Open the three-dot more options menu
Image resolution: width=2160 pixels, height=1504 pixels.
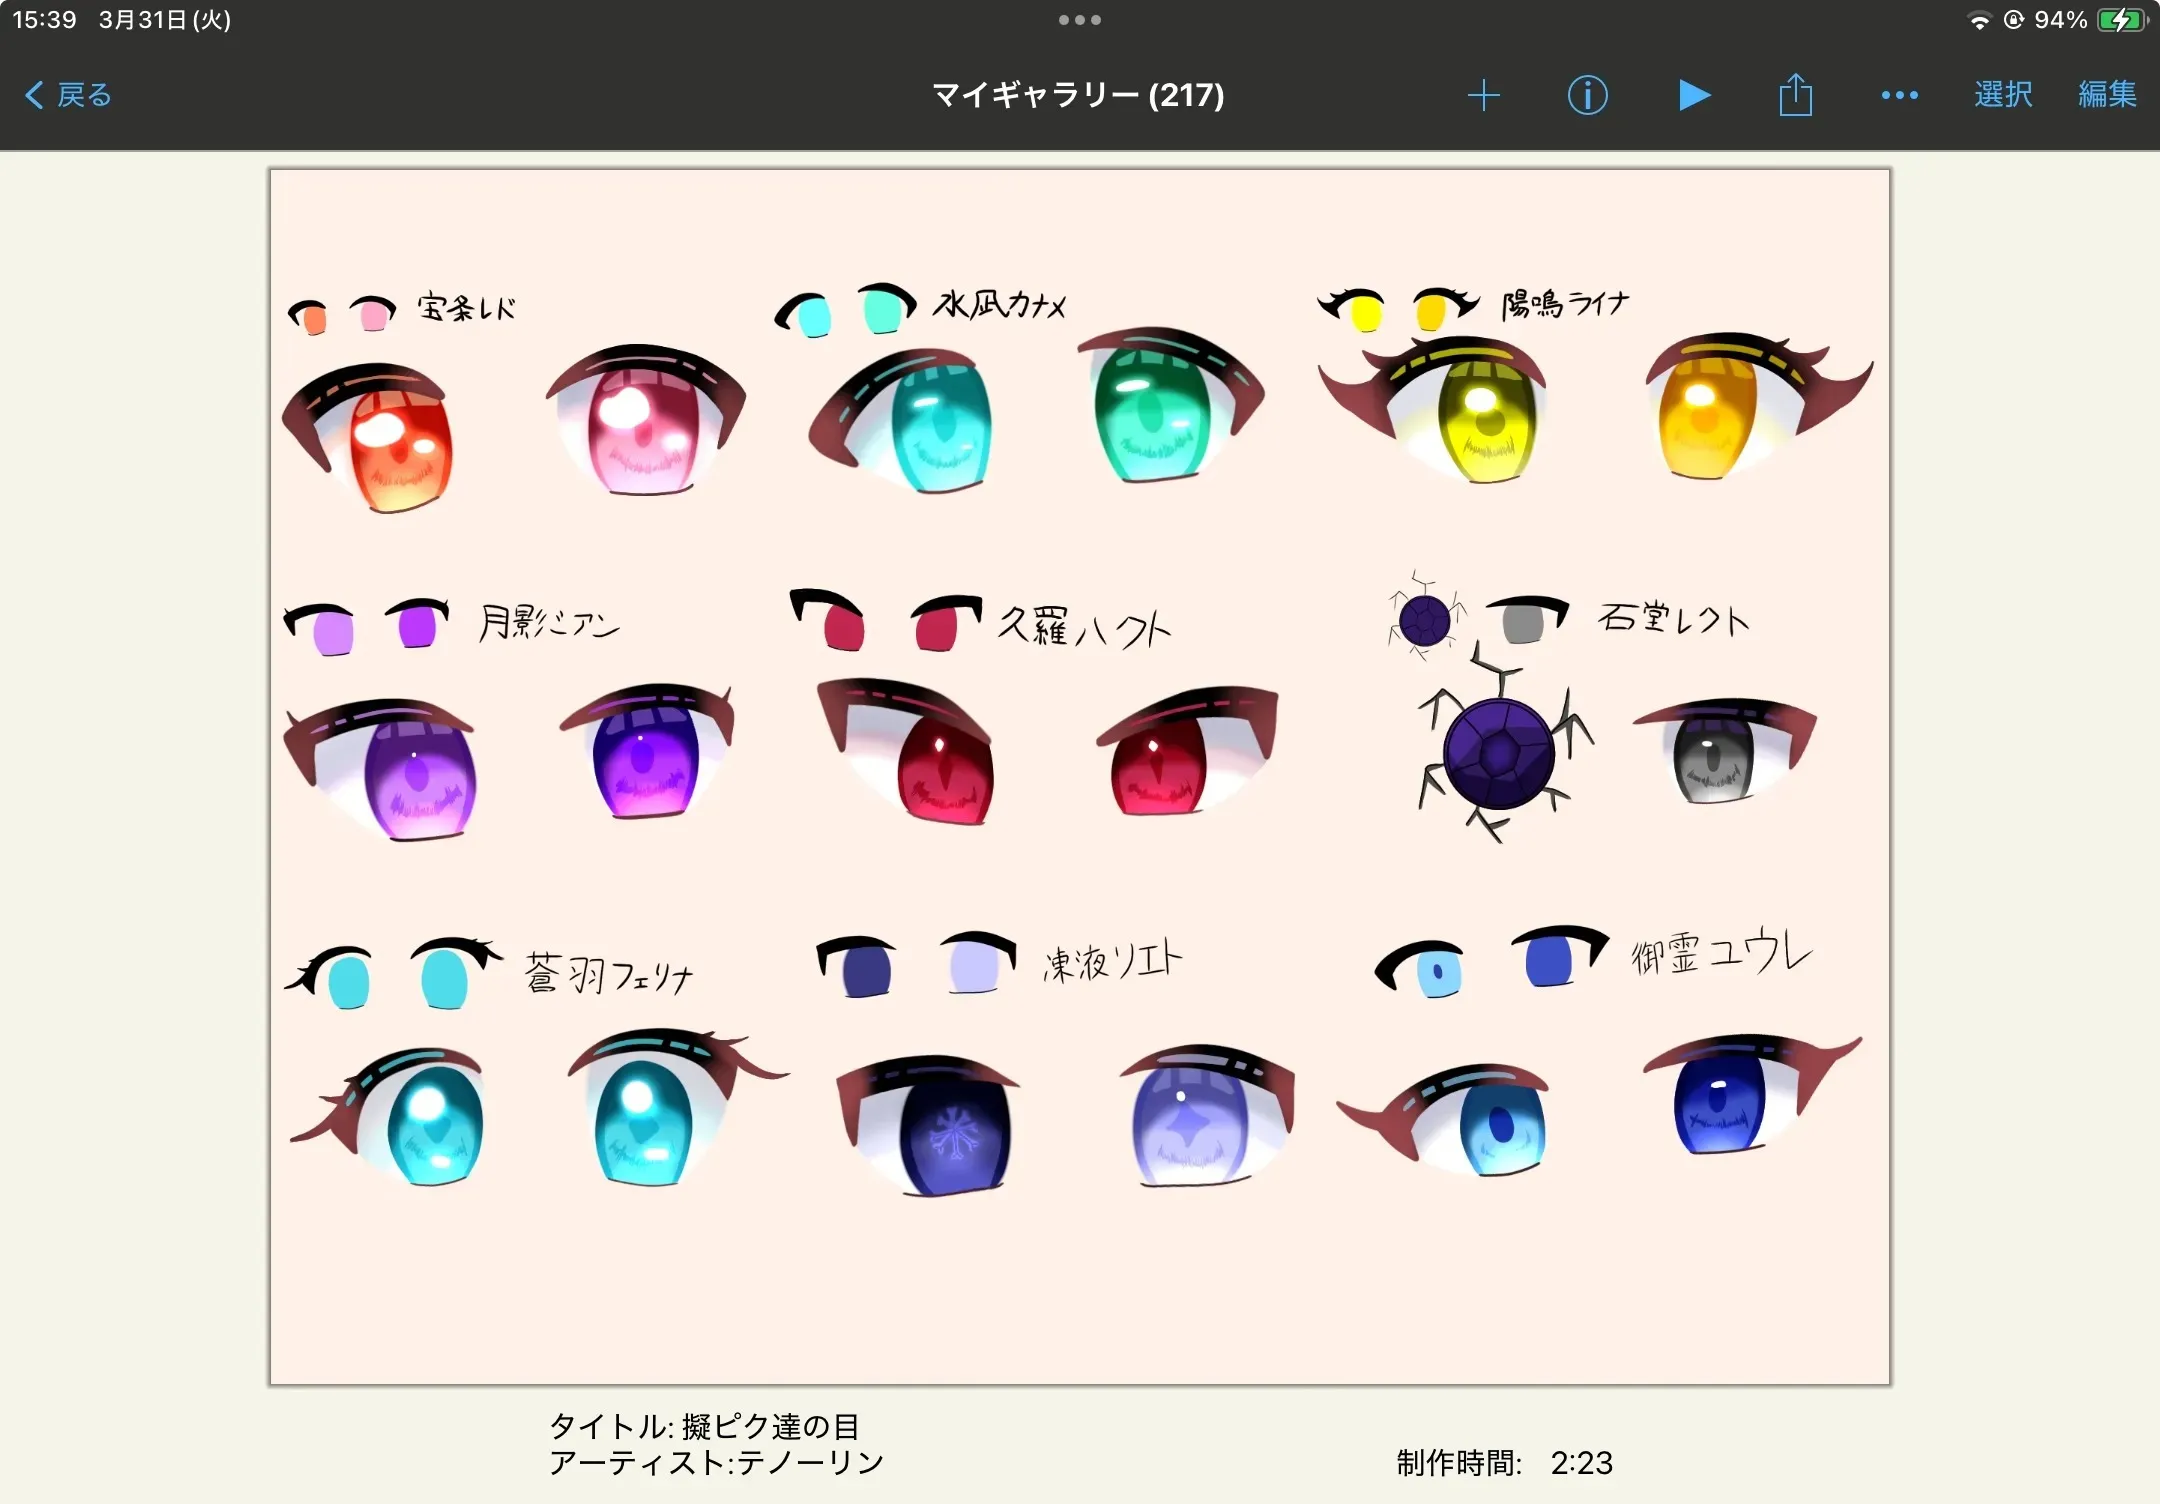coord(1899,95)
